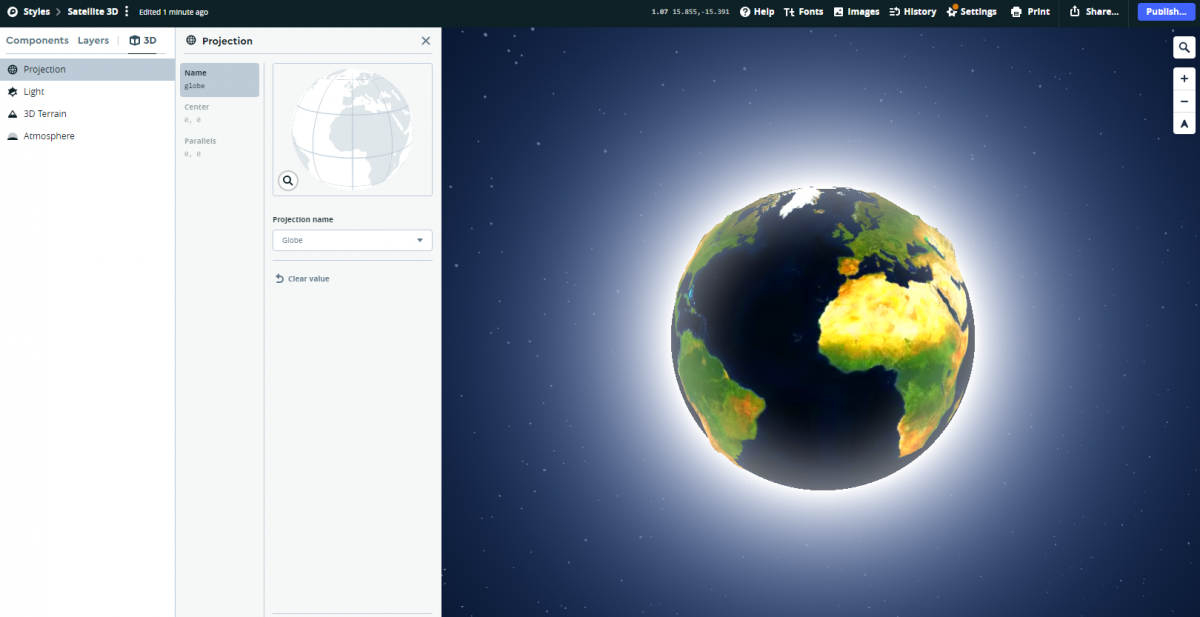
Task: Click Clear value to reset projection
Action: (302, 278)
